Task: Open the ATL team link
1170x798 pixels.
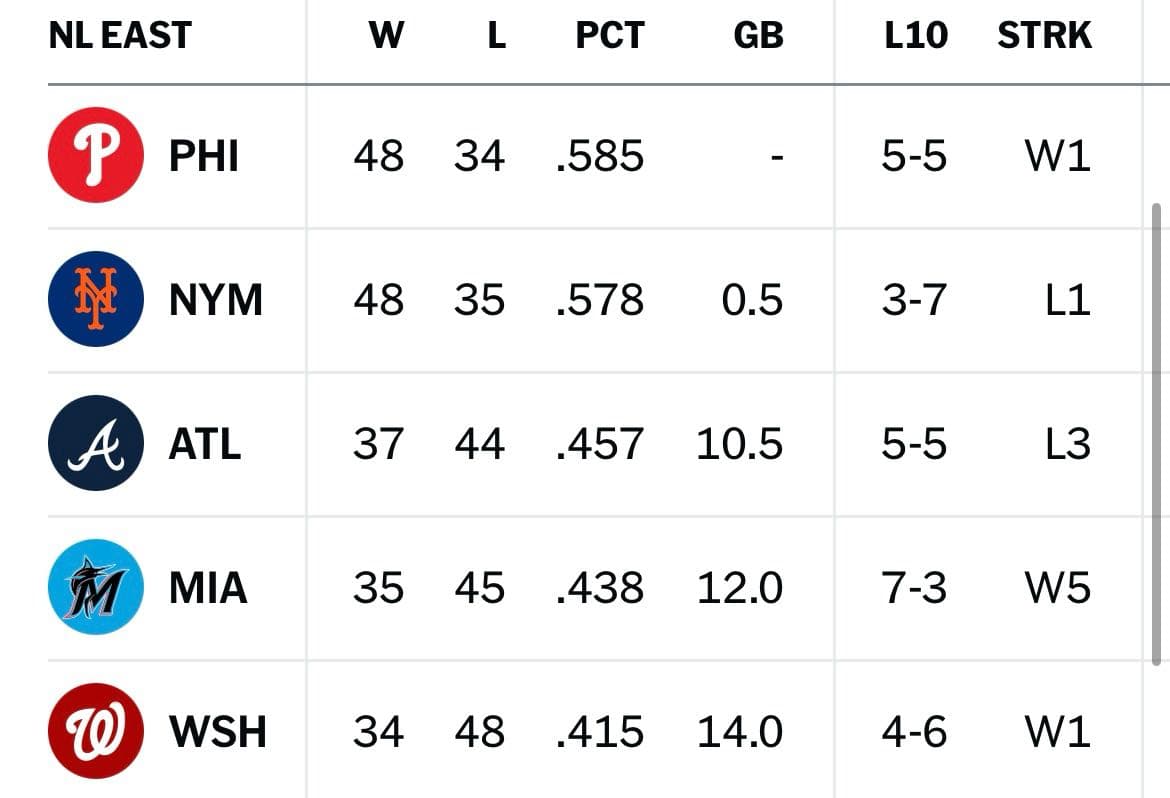Action: (204, 444)
